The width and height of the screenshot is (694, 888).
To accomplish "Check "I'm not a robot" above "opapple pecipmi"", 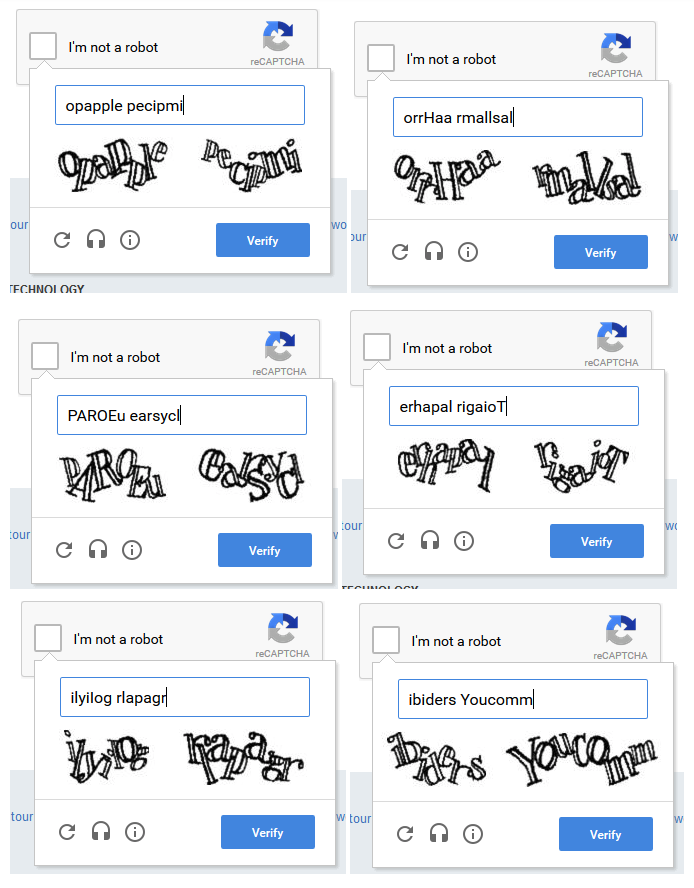I will [43, 46].
